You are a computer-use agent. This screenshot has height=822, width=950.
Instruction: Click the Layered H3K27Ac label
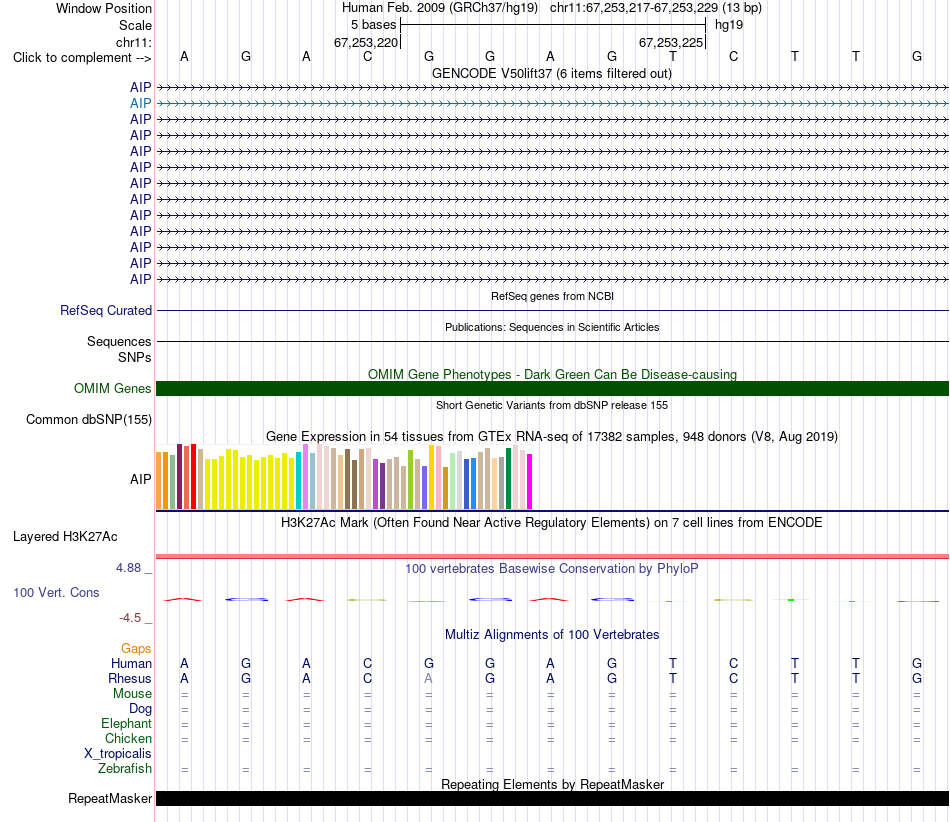[x=65, y=537]
